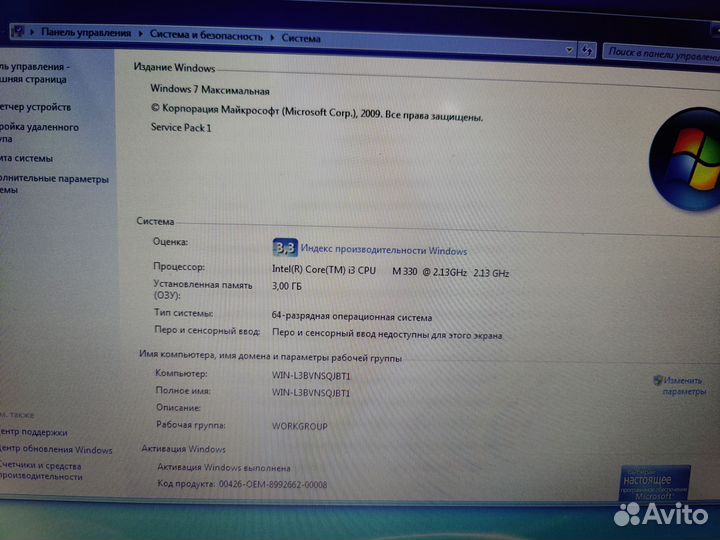The image size is (720, 540).
Task: Click the refresh button next to address bar
Action: tap(587, 50)
